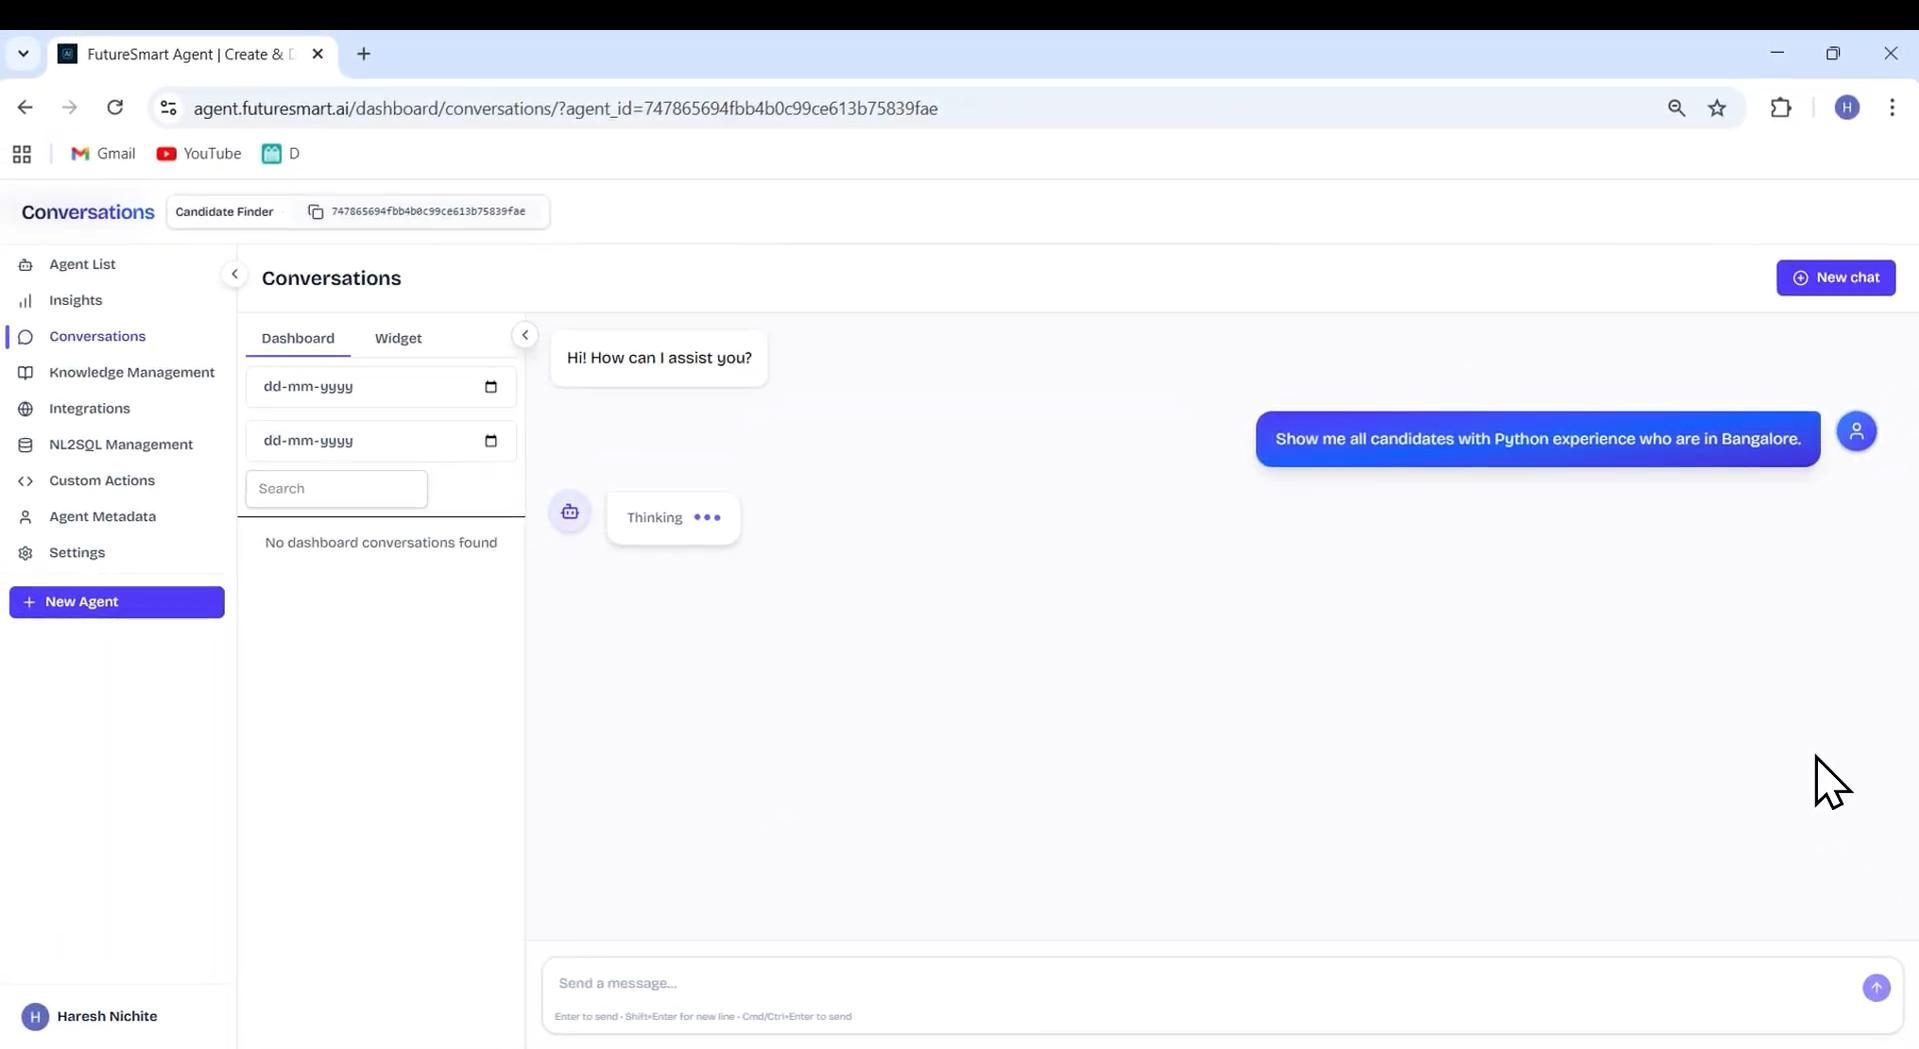Open the Chrome three-dot menu
Image resolution: width=1919 pixels, height=1049 pixels.
1892,108
